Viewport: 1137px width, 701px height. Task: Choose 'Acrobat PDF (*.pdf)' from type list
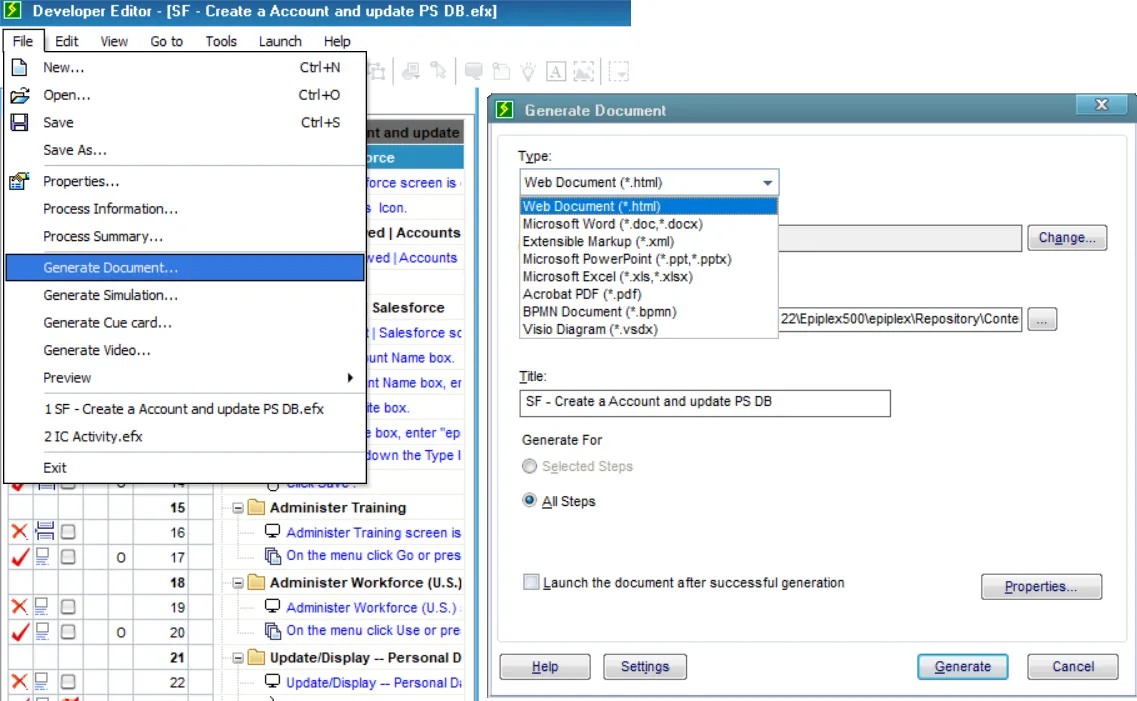tap(648, 294)
